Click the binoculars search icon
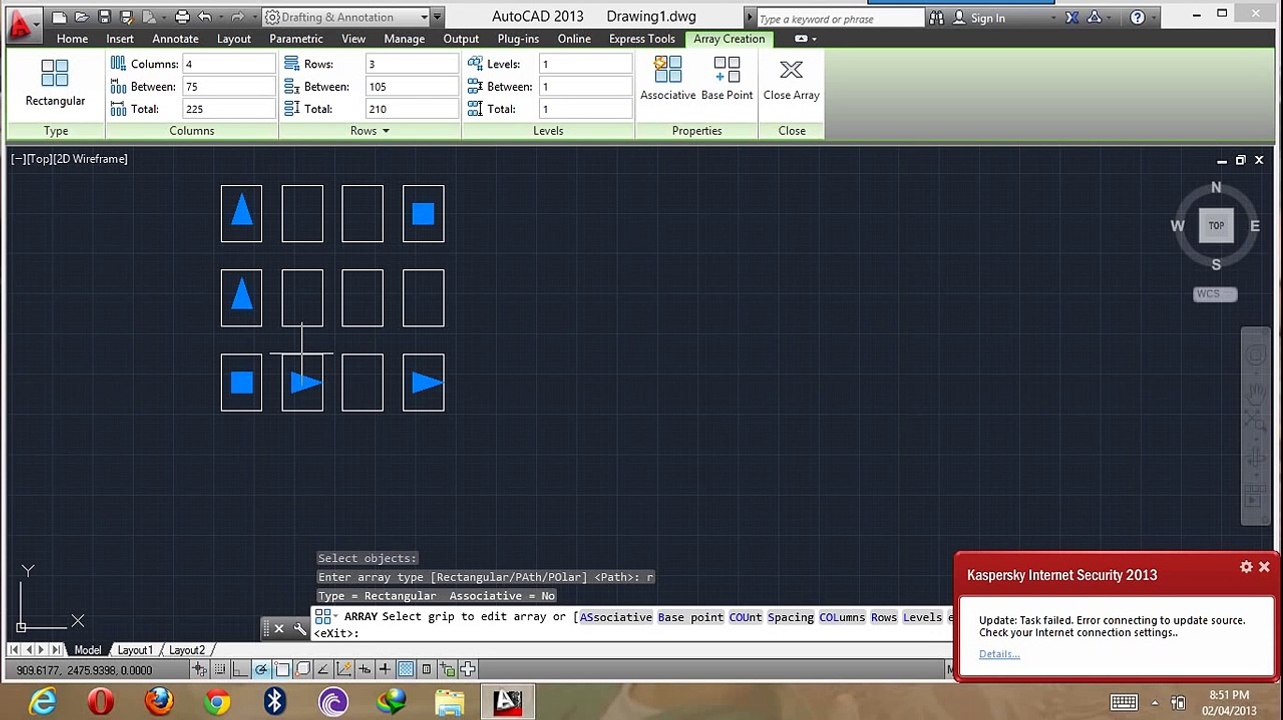 [x=936, y=18]
